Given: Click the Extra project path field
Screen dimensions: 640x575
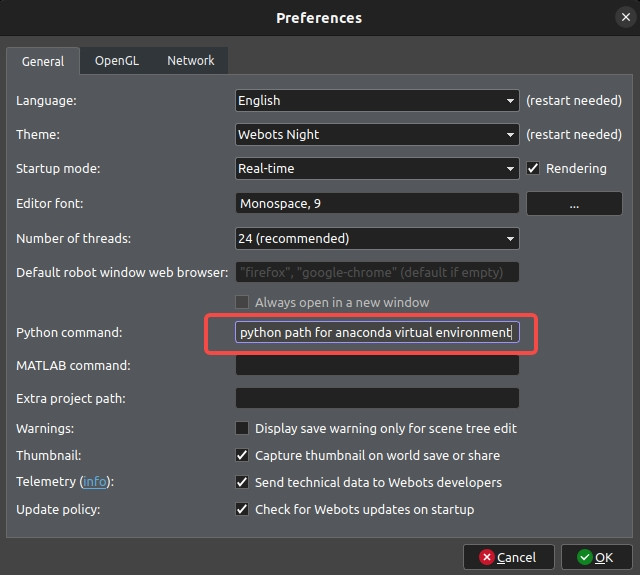Looking at the screenshot, I should pyautogui.click(x=377, y=398).
